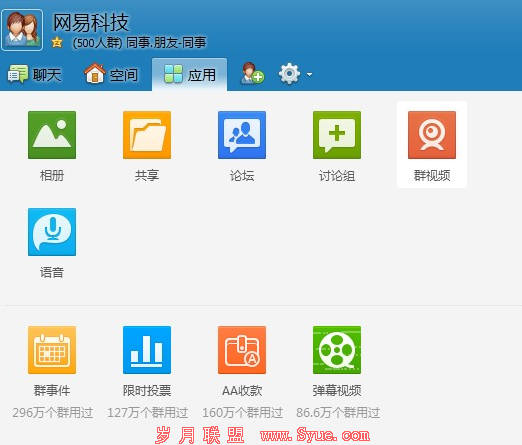Open the 限时投票 poll app
The width and height of the screenshot is (522, 445).
tap(147, 350)
